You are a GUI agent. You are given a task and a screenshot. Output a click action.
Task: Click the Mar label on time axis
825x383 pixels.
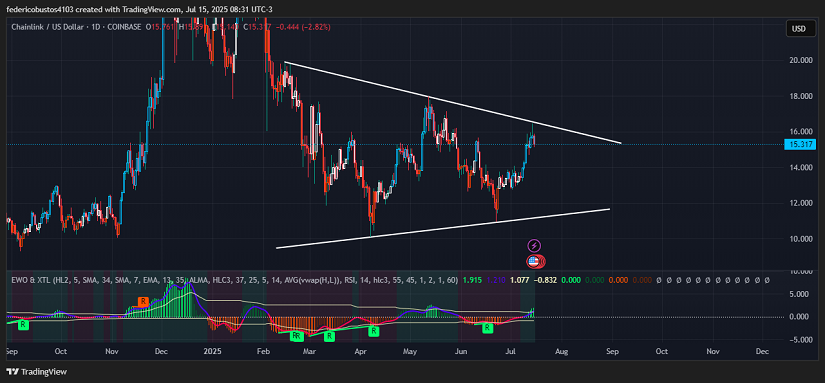point(310,350)
